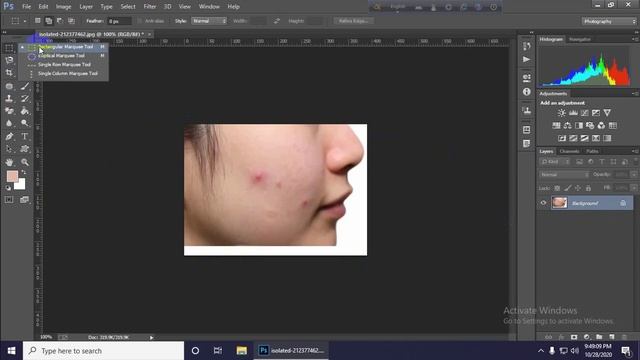Toggle Lock transparent pixels

557,188
